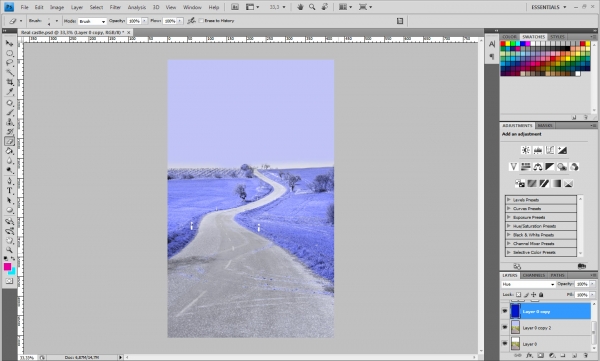Select the Zoom tool in toolbox
The height and width of the screenshot is (361, 600).
(x=10, y=250)
